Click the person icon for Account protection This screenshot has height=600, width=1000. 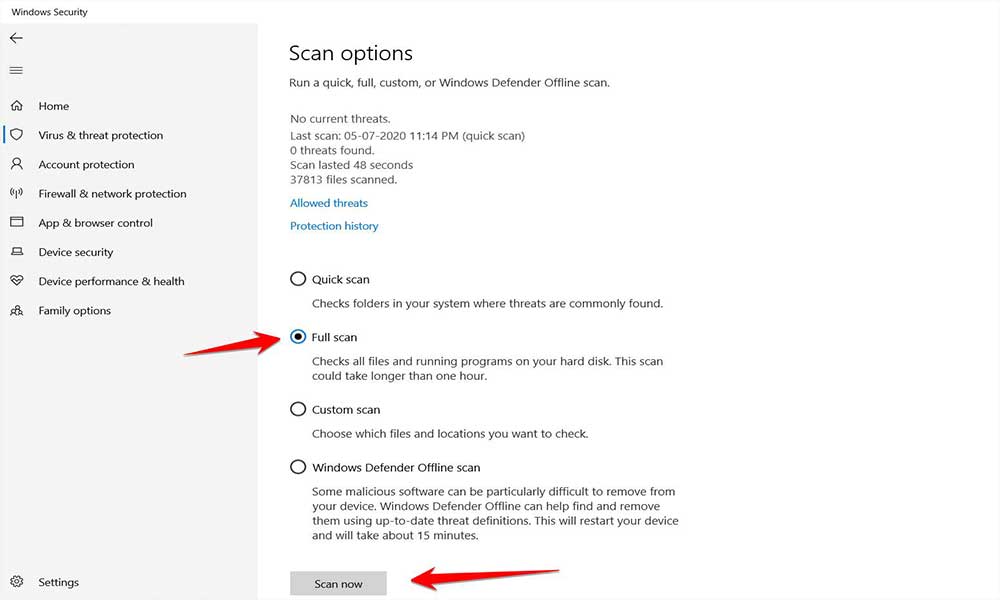(x=17, y=164)
